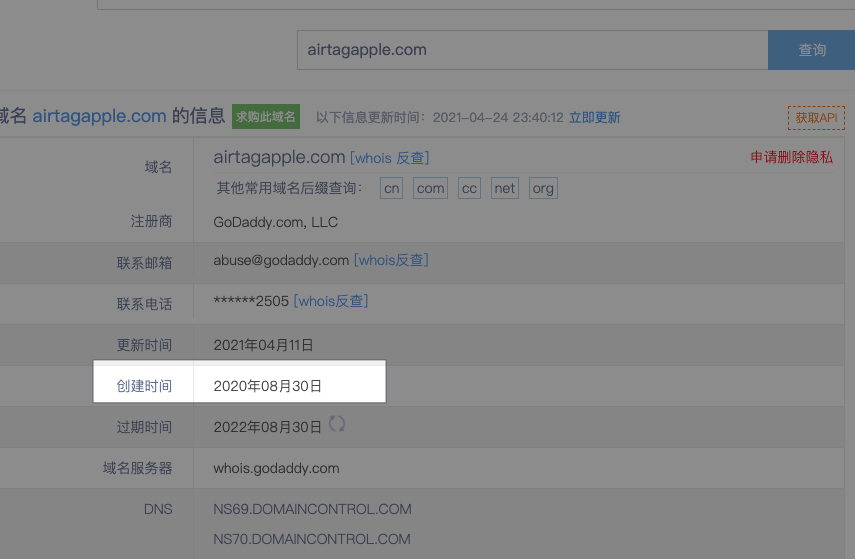Click the registrar text GoDaddy.com, LLC
Image resolution: width=855 pixels, height=559 pixels.
(275, 222)
